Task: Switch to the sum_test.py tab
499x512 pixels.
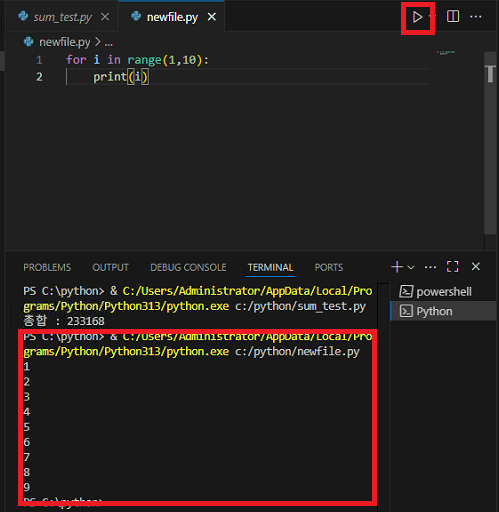Action: (62, 17)
